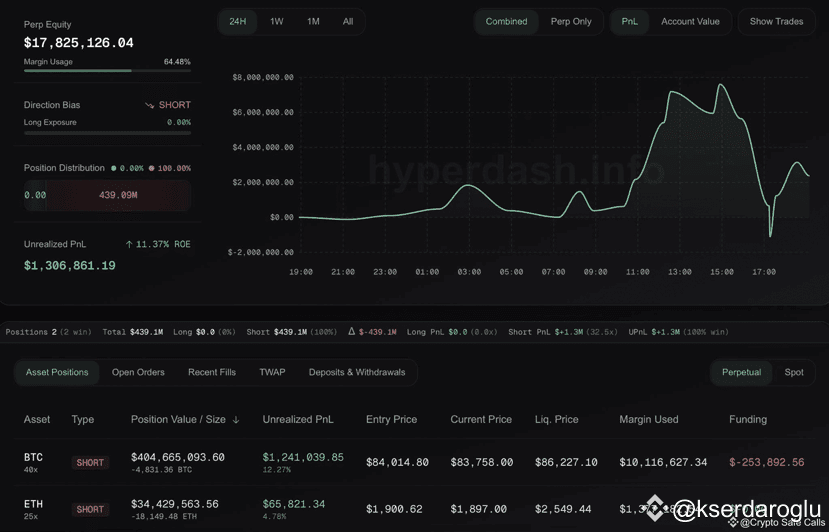Click the SHORT badge on BTC row

click(90, 463)
